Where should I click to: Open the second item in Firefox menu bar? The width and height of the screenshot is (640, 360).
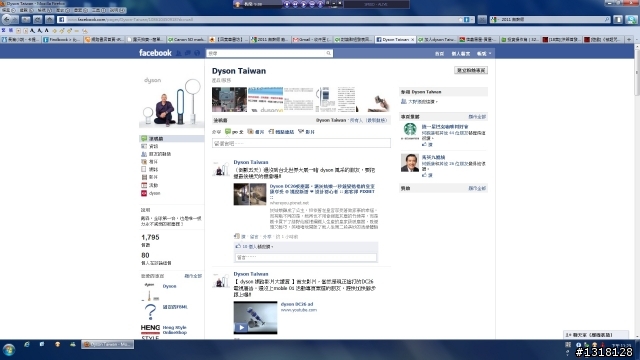27,10
